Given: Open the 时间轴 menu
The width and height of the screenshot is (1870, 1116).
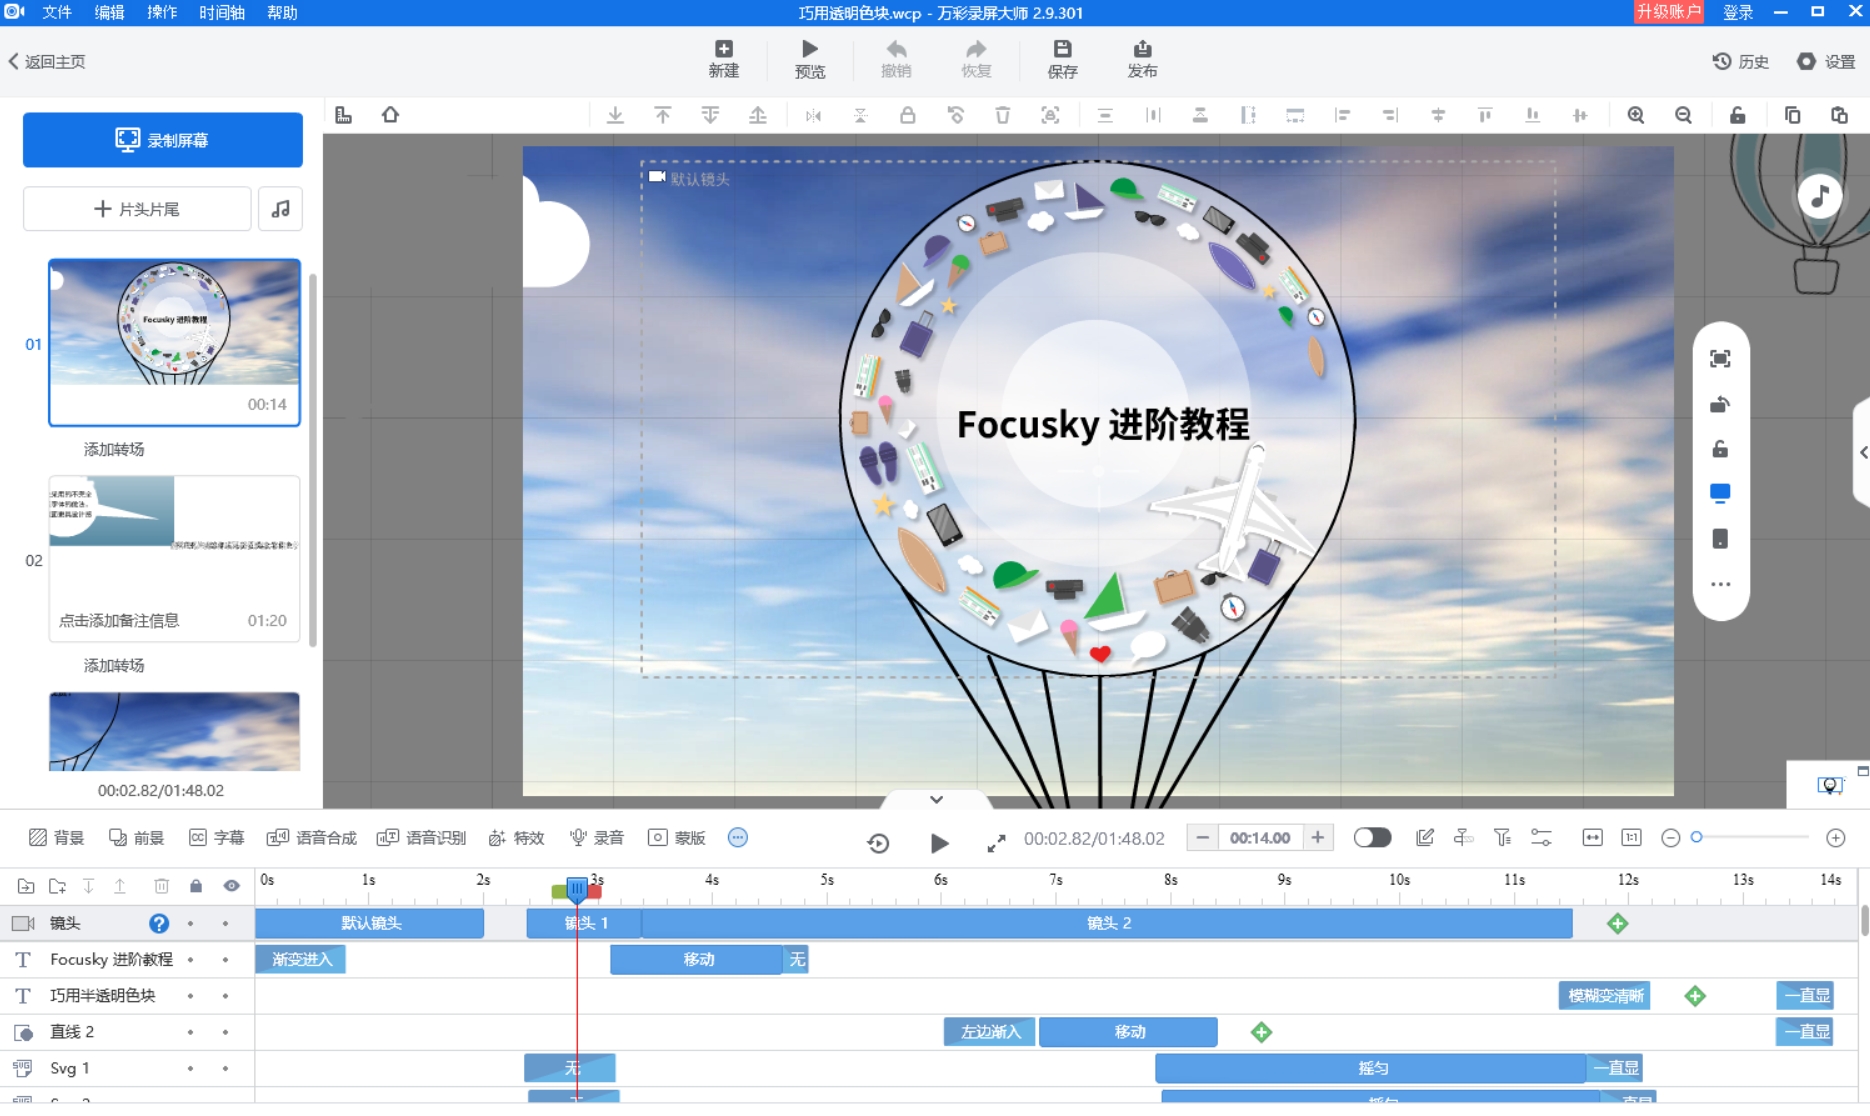Looking at the screenshot, I should (222, 12).
